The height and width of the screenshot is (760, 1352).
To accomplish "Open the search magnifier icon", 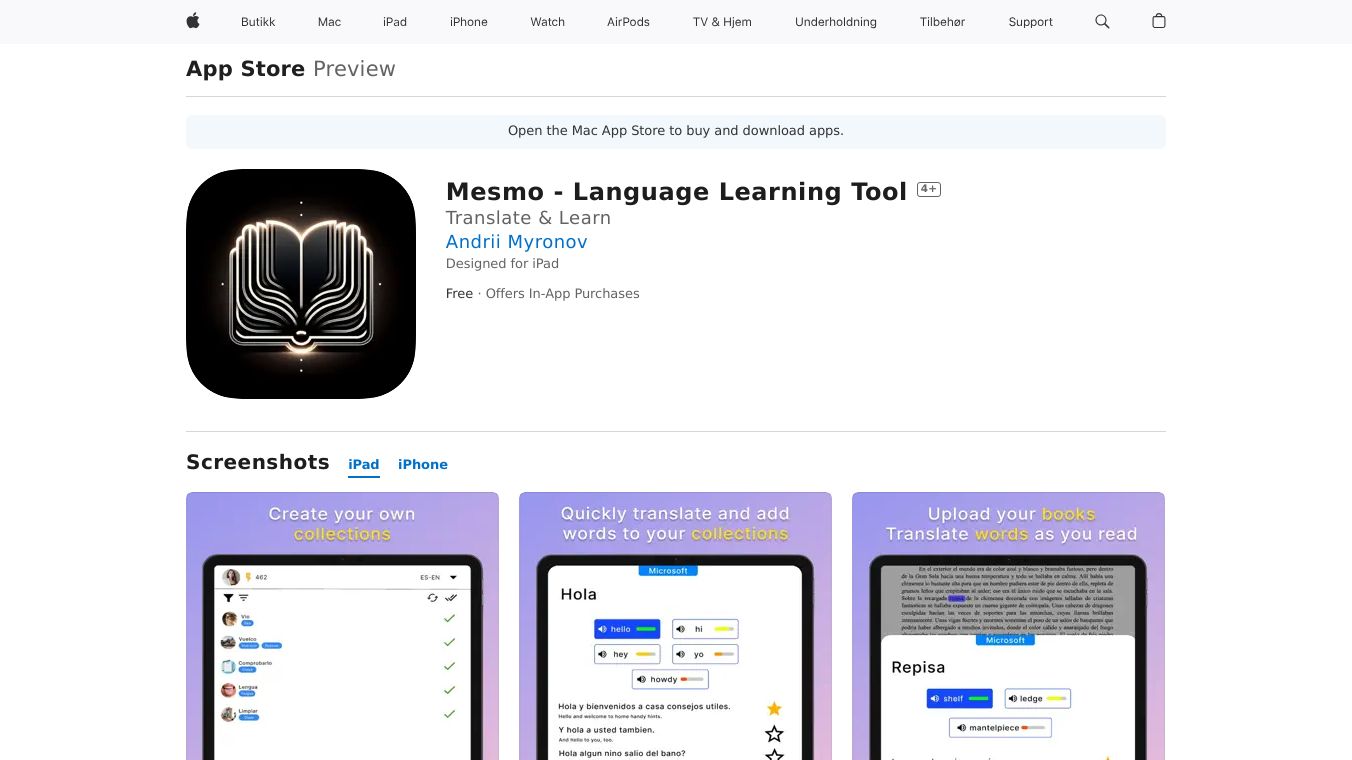I will point(1102,21).
